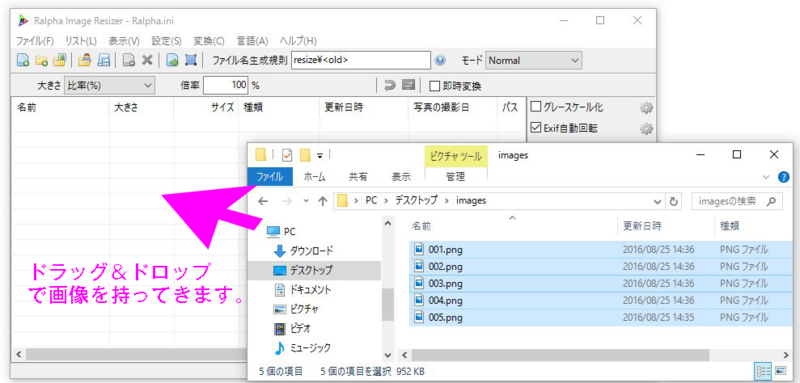The image size is (800, 383).
Task: Click the save list icon in Ralpha toolbar
Action: click(x=104, y=60)
